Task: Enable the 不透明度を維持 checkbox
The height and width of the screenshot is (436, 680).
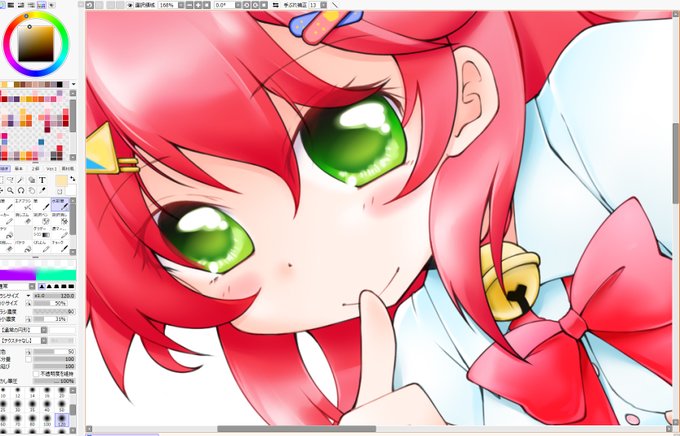Action: [x=36, y=374]
